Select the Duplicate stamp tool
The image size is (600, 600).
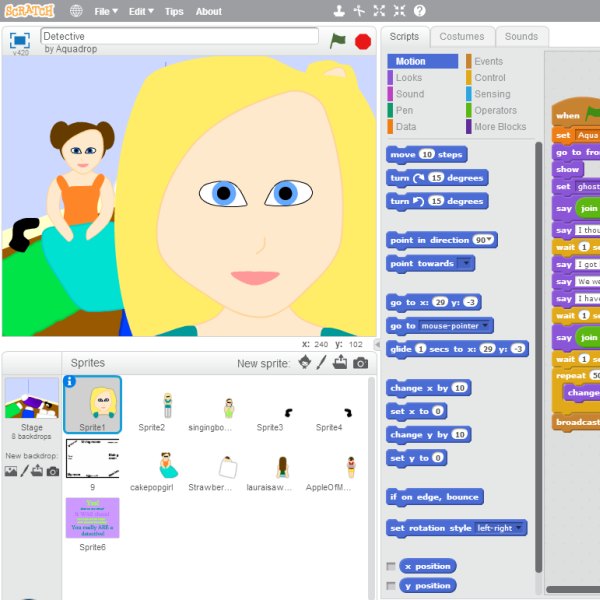[x=339, y=11]
